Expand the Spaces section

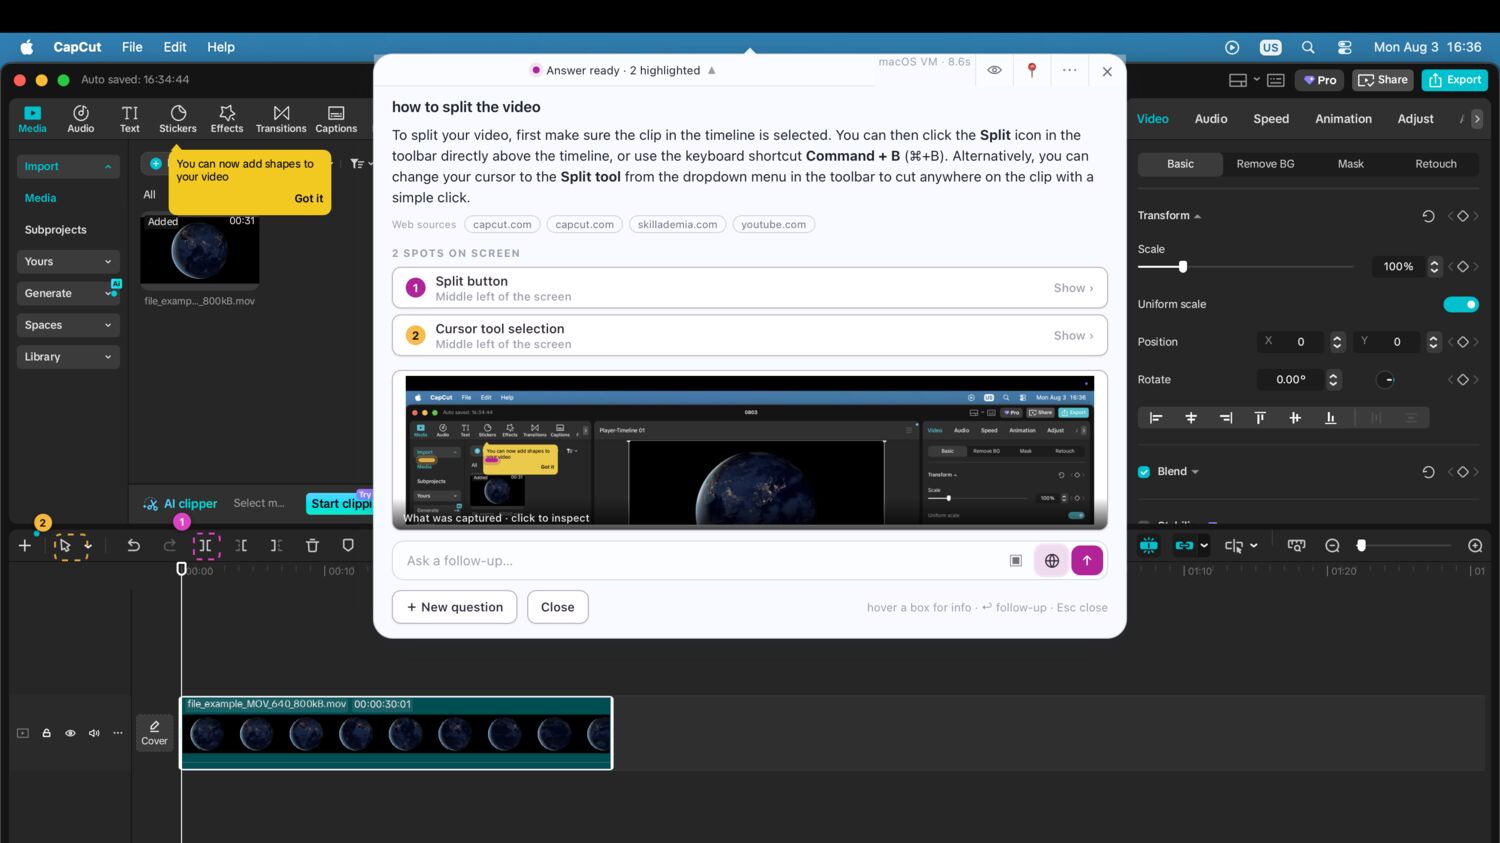(x=68, y=325)
